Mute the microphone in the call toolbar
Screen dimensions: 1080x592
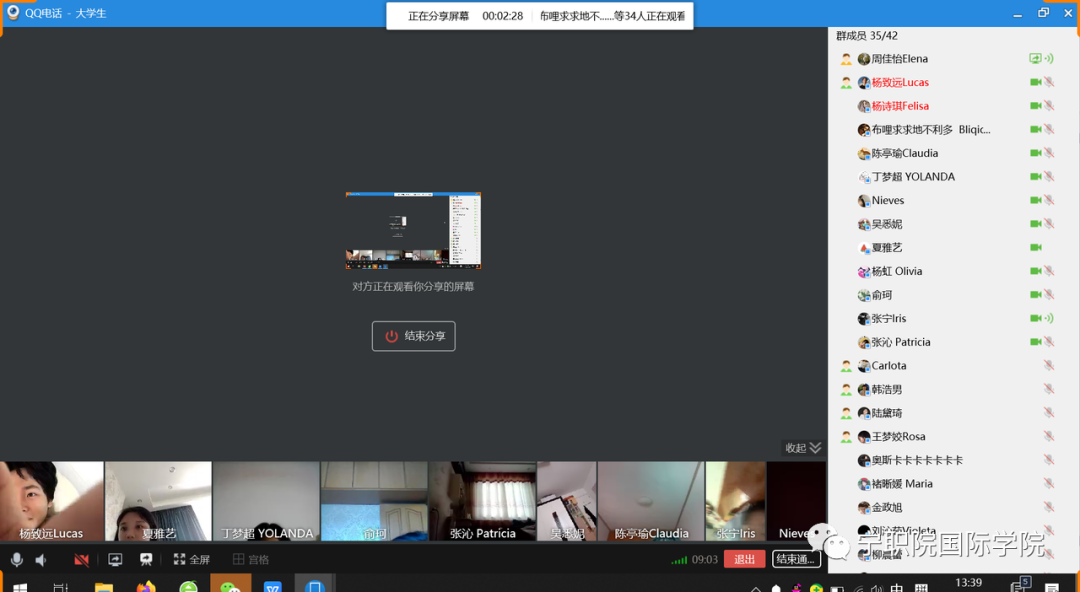click(x=17, y=560)
